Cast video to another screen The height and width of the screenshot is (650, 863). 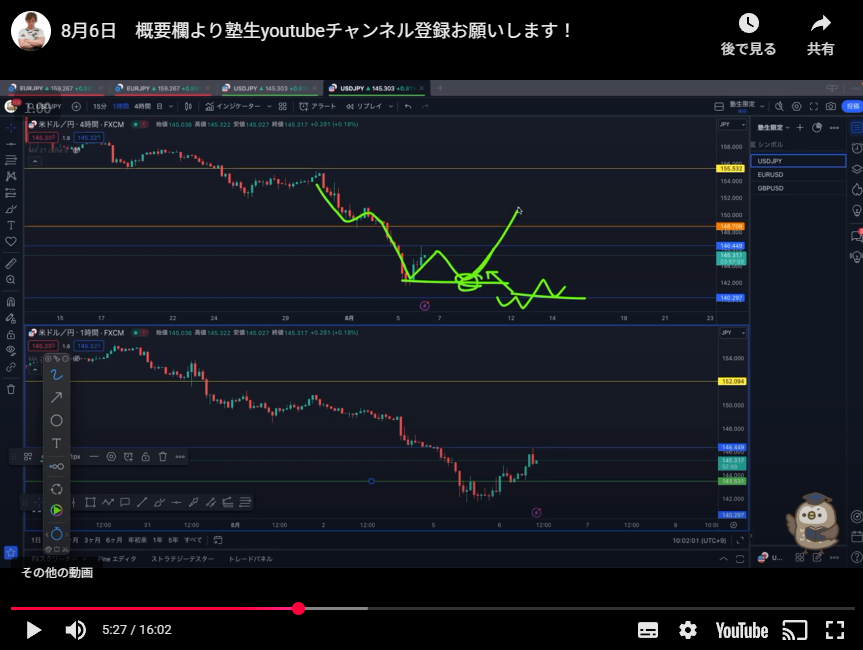[x=795, y=630]
